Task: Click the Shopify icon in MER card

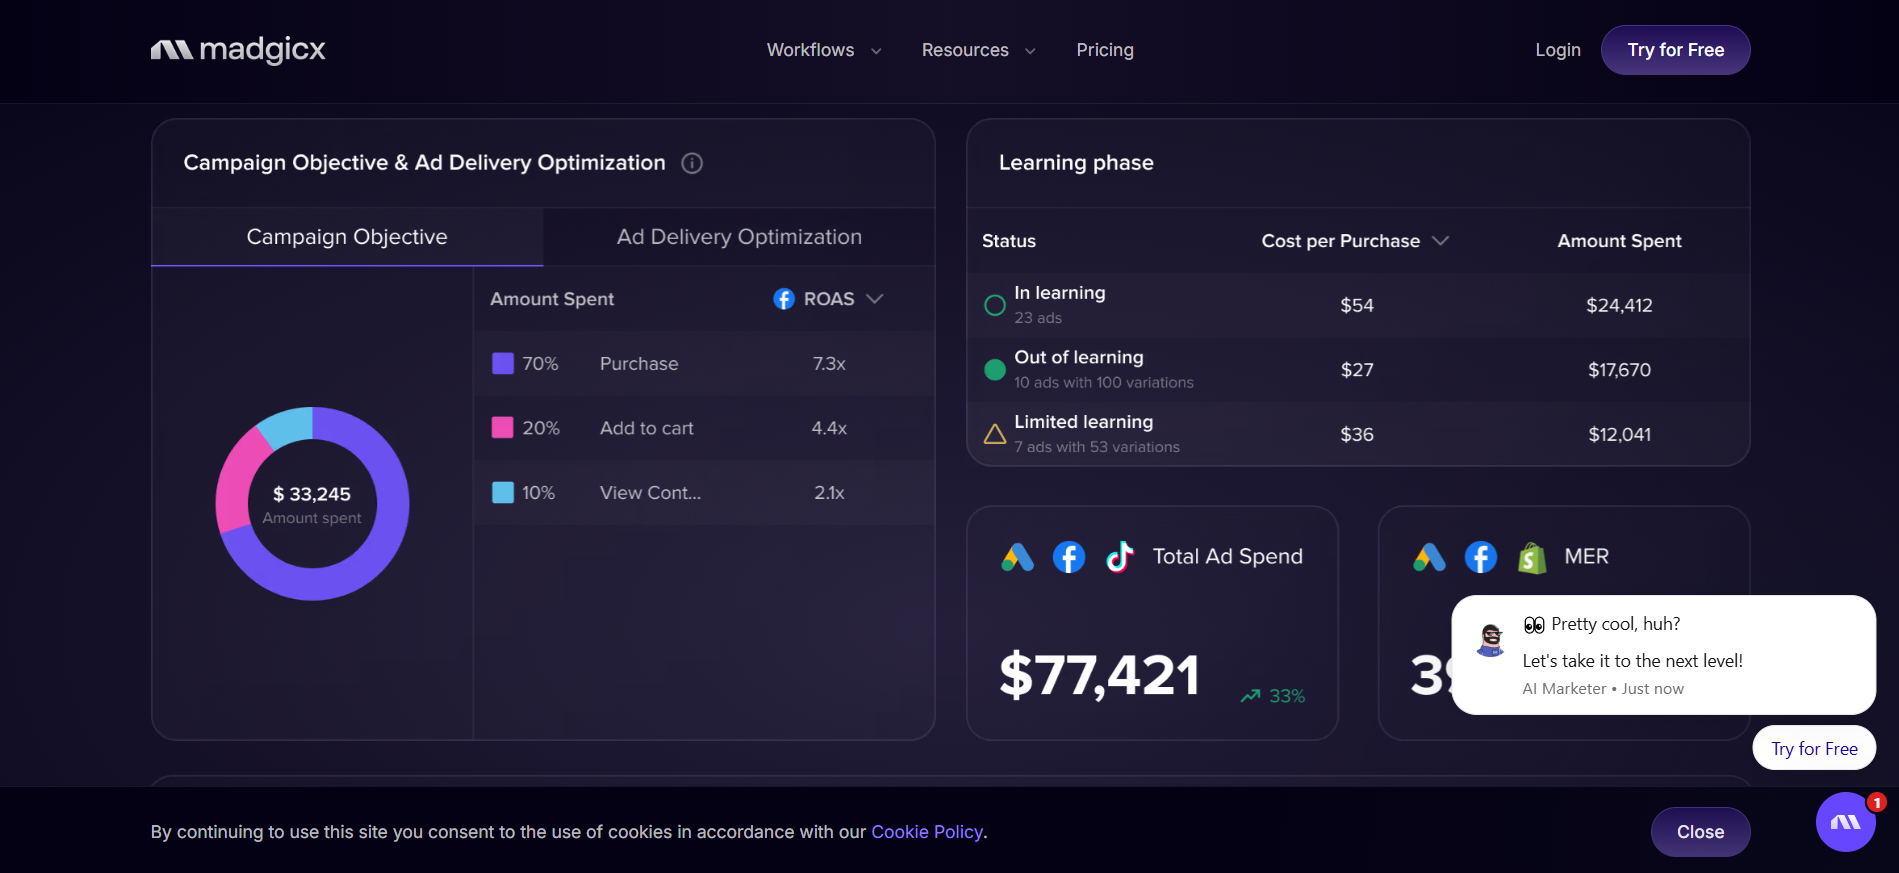Action: click(x=1532, y=557)
